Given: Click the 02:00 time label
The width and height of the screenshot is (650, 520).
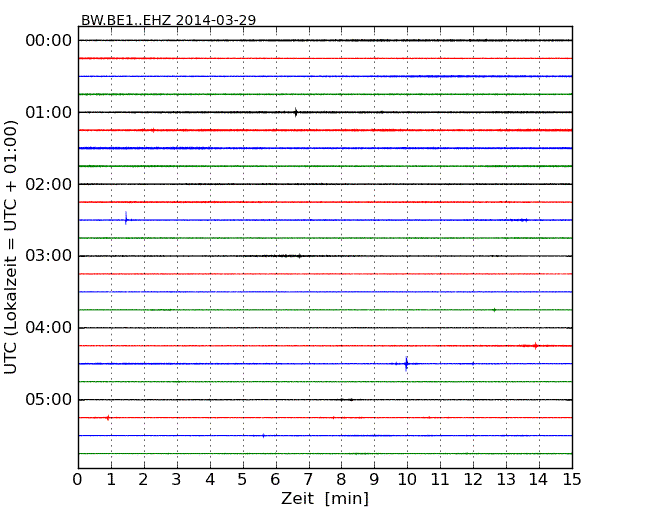Looking at the screenshot, I should click(49, 184).
